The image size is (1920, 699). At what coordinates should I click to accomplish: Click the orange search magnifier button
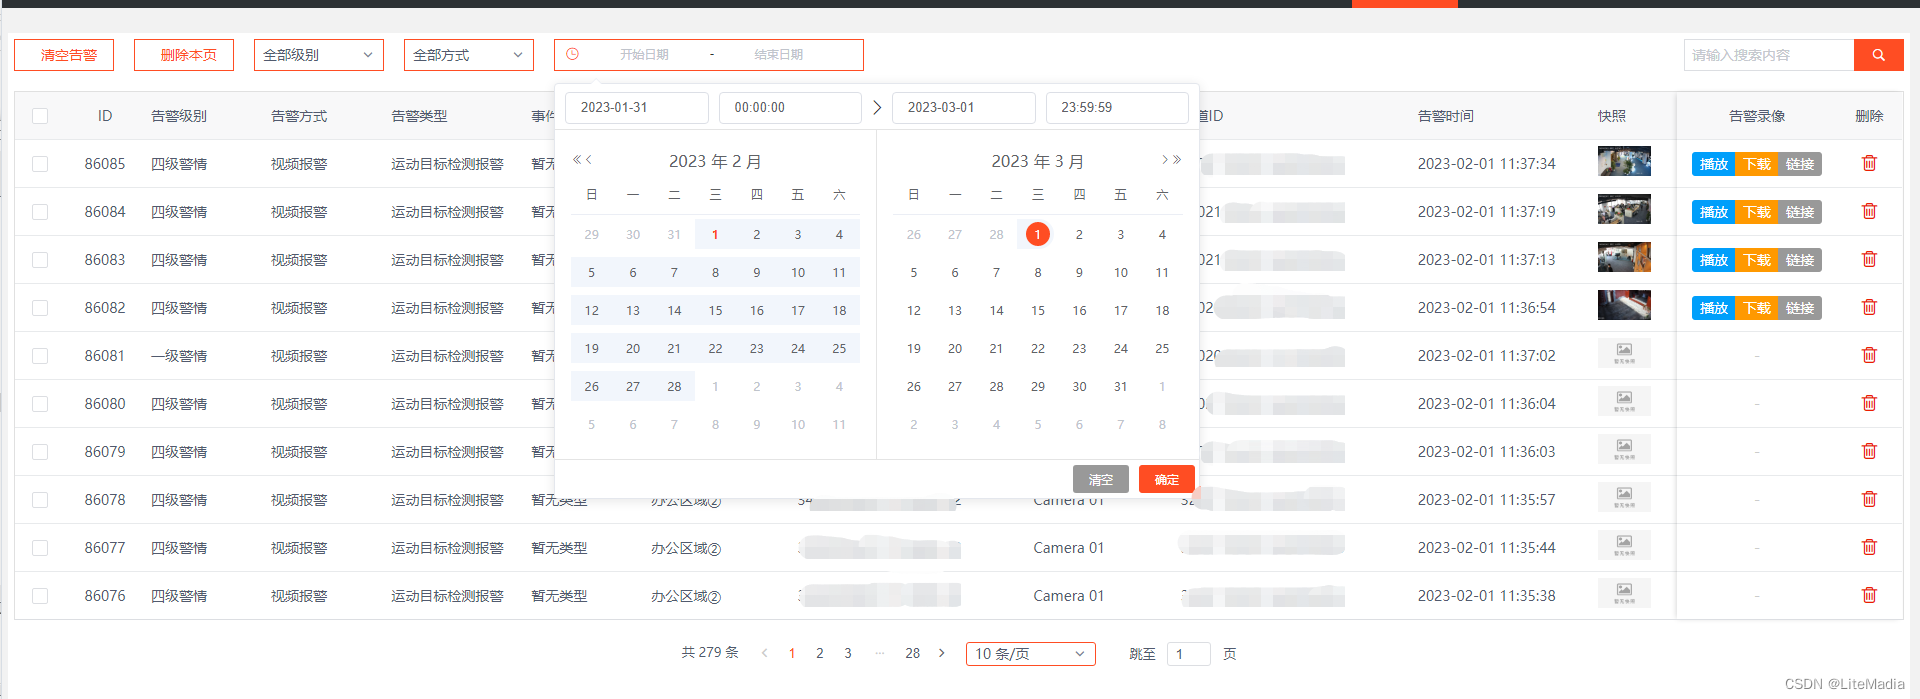[1878, 55]
